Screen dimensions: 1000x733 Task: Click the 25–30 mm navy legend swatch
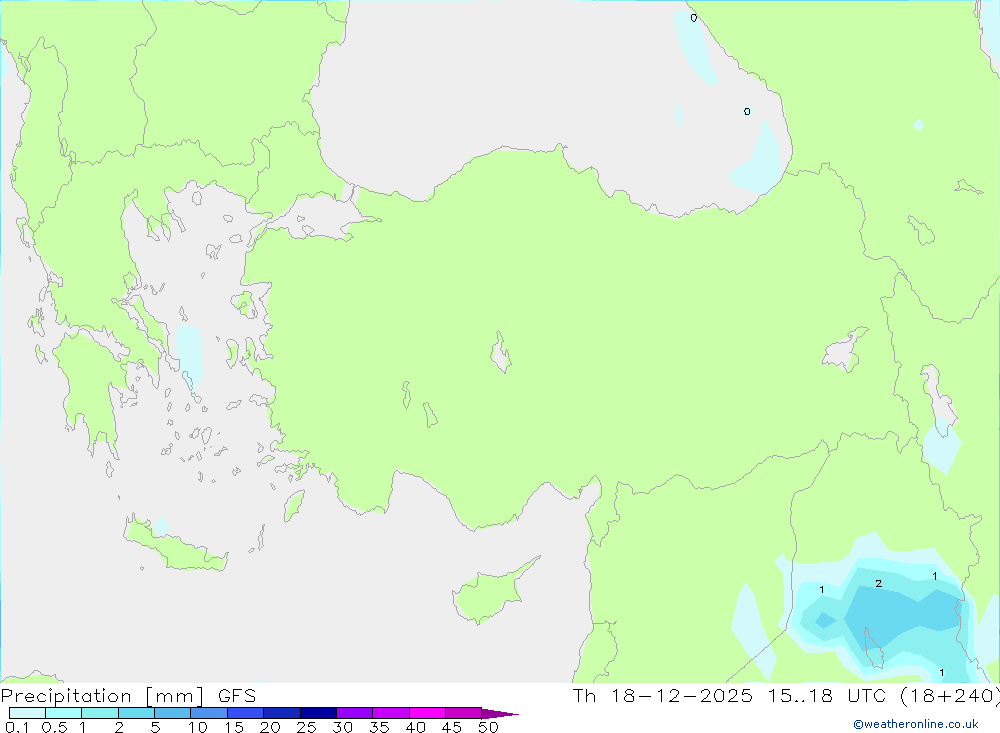(318, 713)
